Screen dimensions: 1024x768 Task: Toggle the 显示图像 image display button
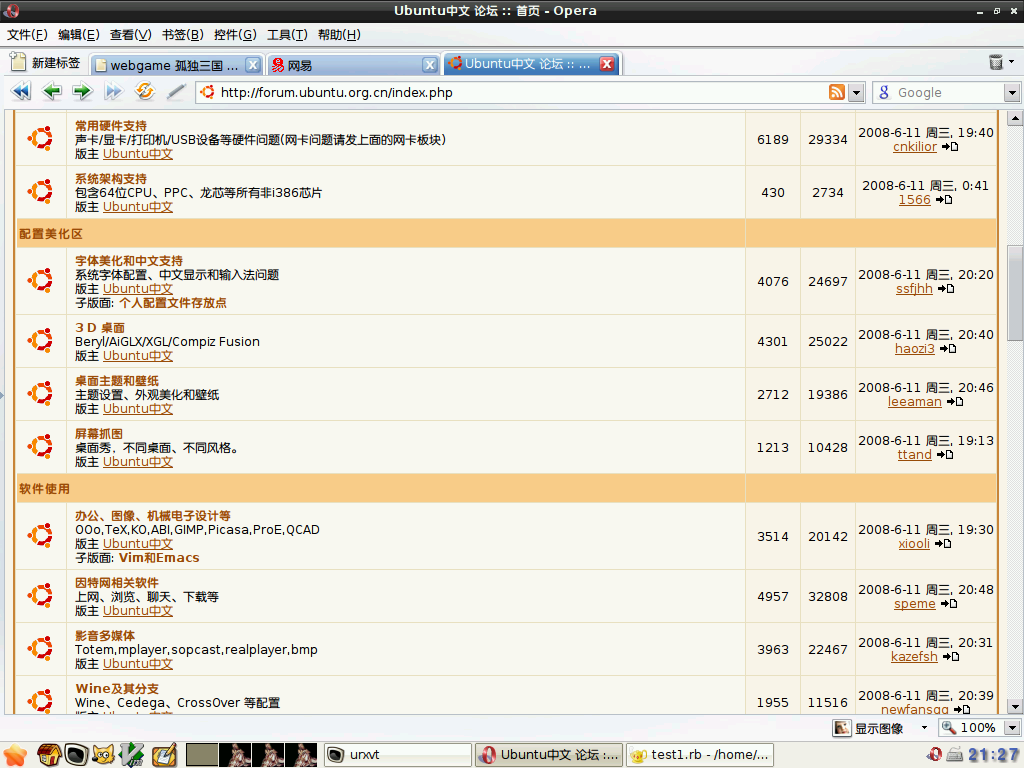click(x=869, y=728)
